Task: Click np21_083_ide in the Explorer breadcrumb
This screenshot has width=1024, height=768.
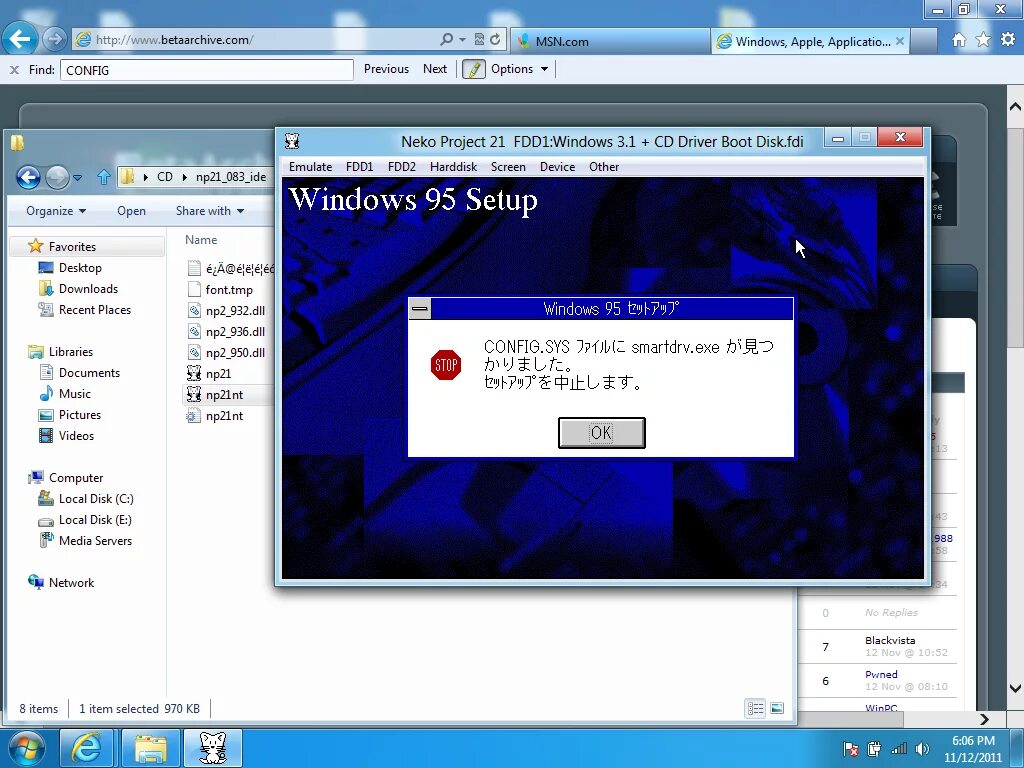Action: (x=231, y=177)
